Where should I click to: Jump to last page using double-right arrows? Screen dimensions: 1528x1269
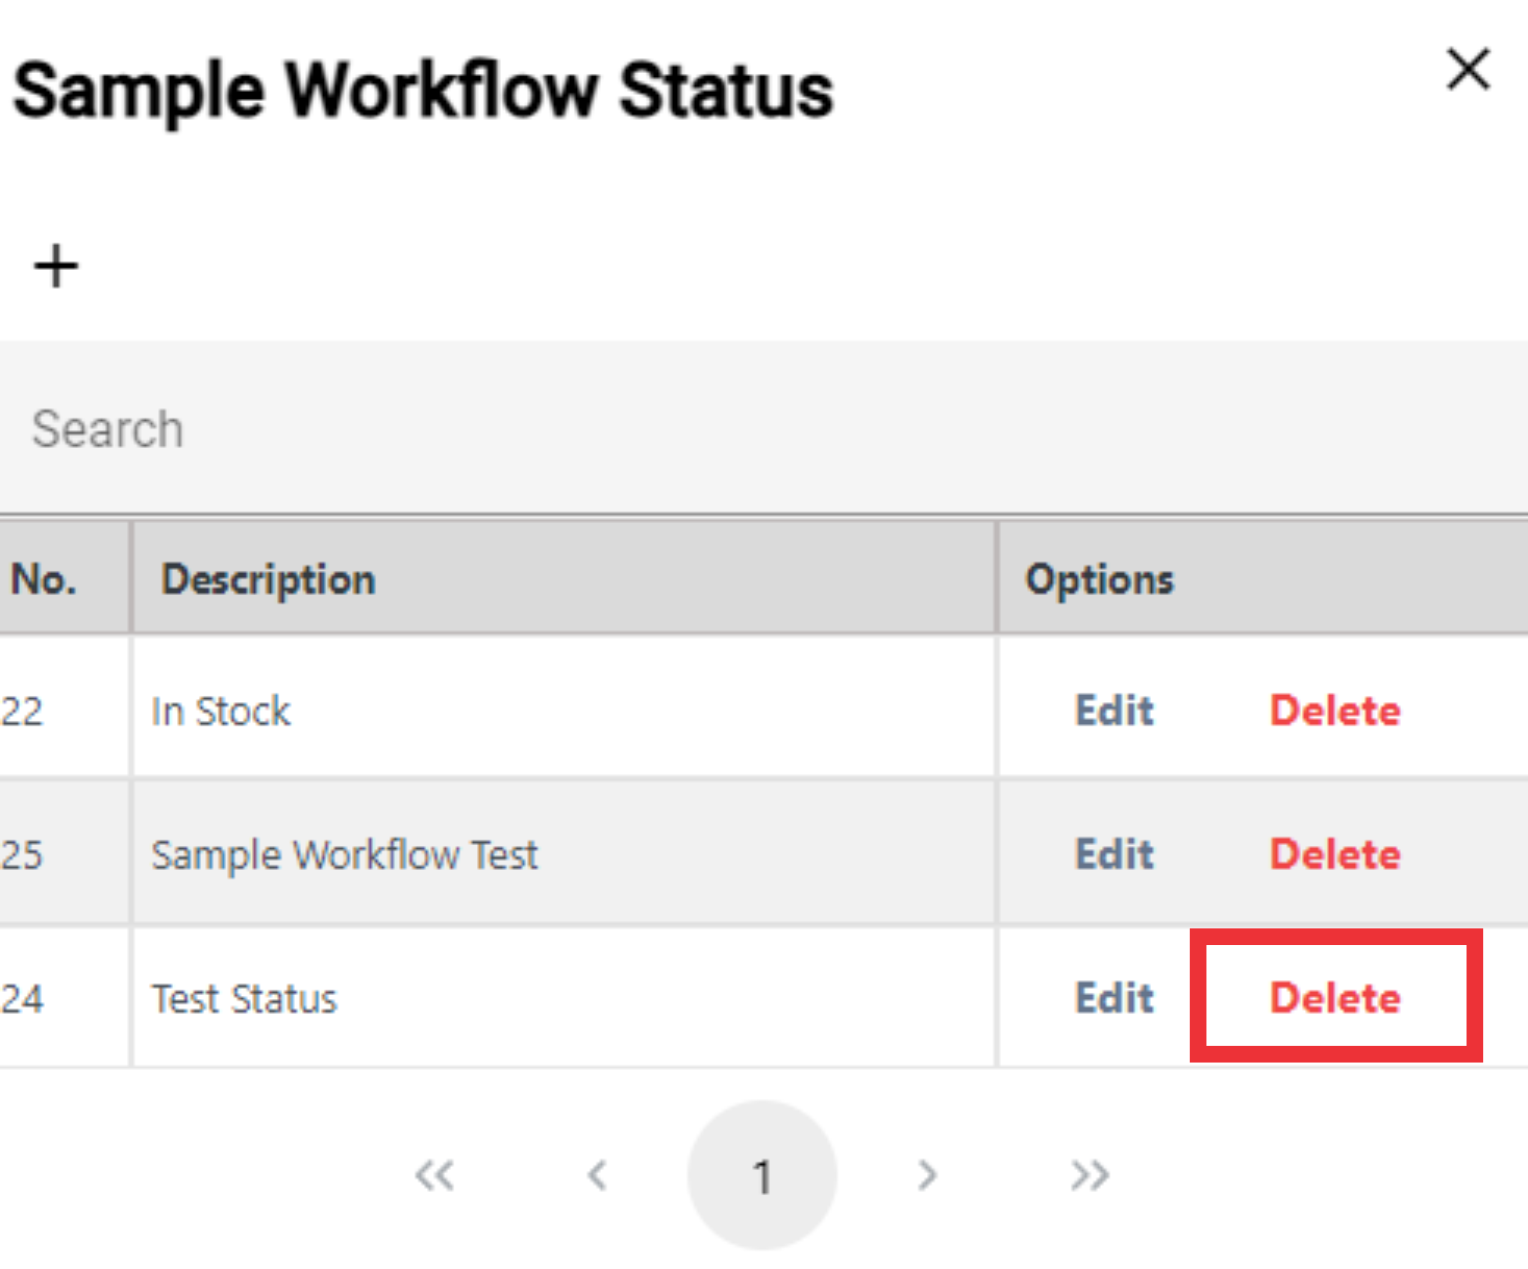coord(1090,1175)
